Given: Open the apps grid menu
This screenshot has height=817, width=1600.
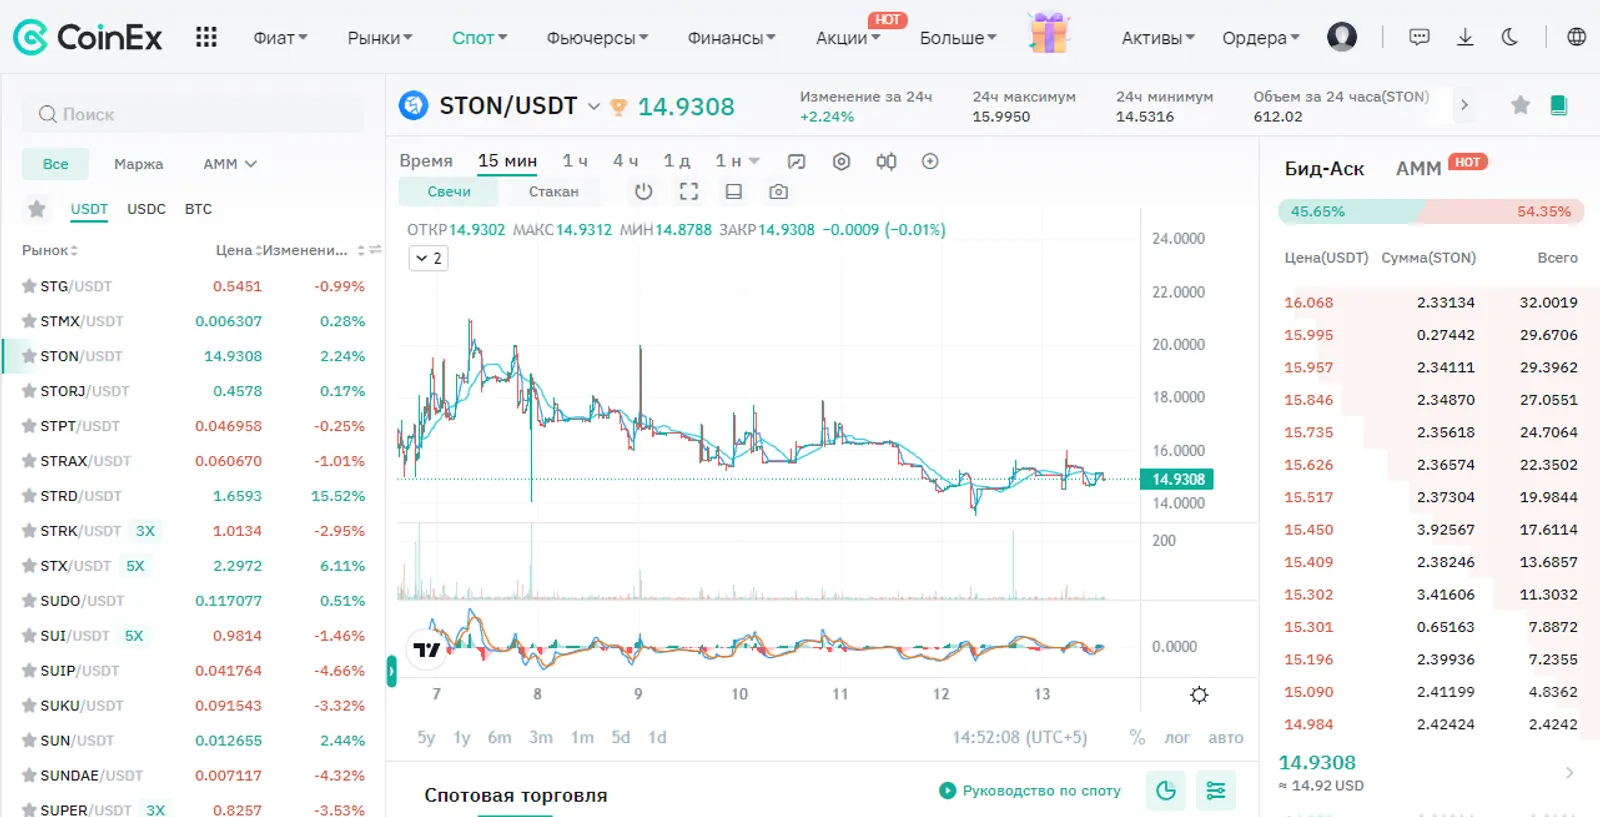Looking at the screenshot, I should [x=206, y=38].
